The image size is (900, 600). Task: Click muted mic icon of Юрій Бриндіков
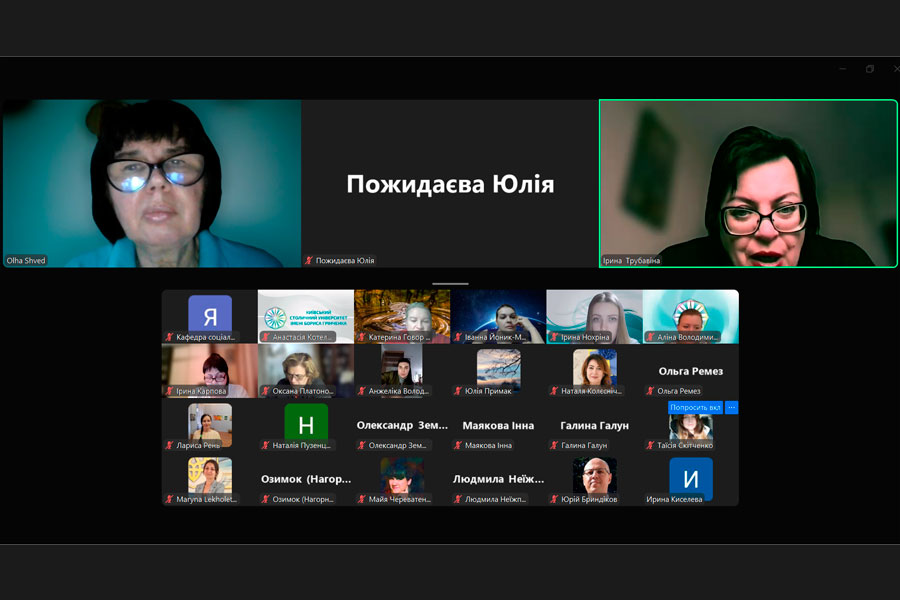pos(554,499)
